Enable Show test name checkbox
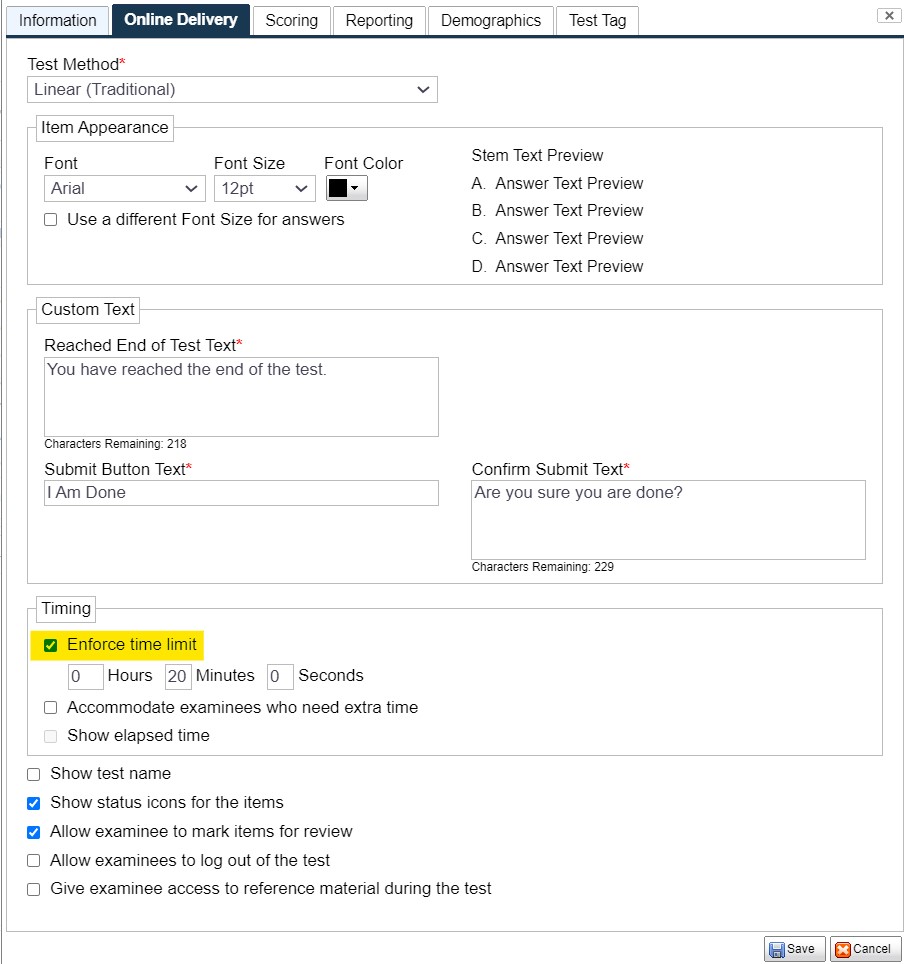This screenshot has width=904, height=964. pyautogui.click(x=34, y=774)
